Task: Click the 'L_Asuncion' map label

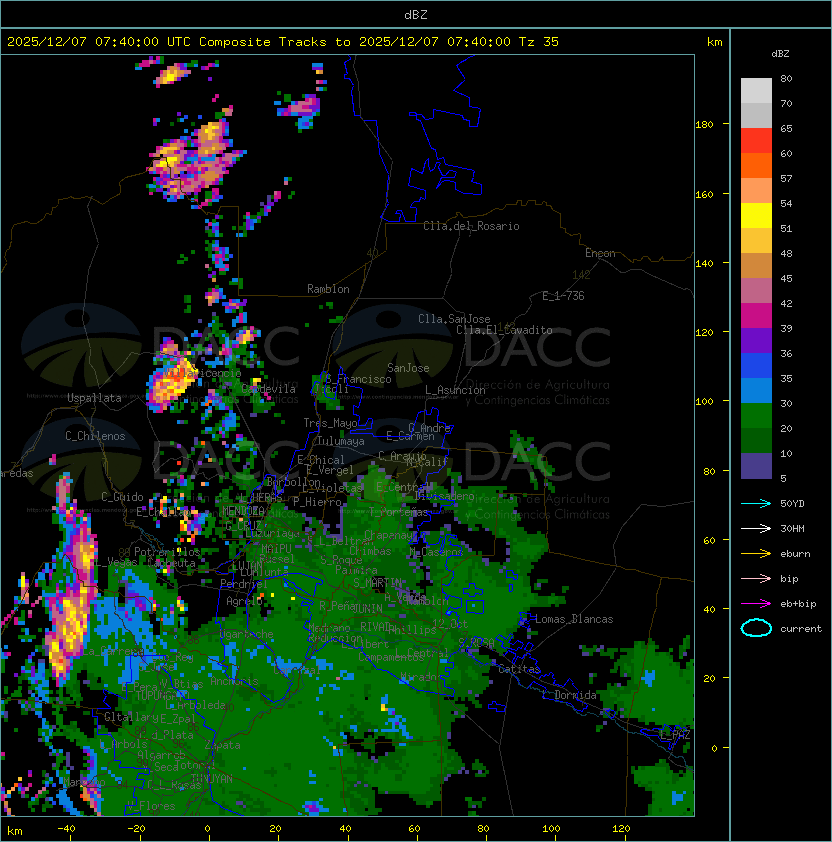Action: (455, 390)
